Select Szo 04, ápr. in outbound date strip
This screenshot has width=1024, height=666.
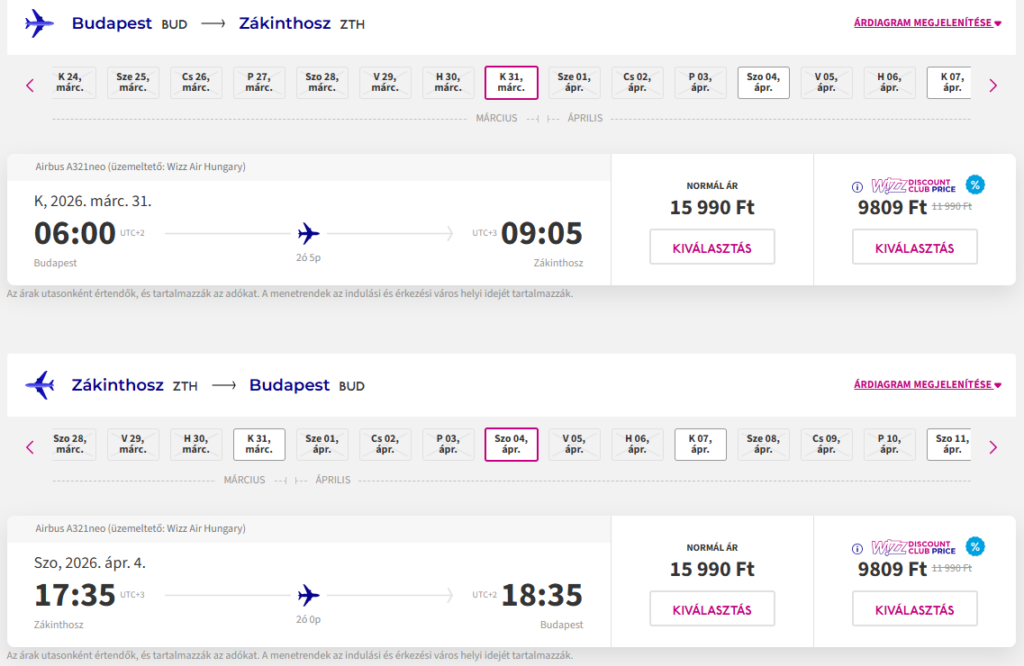click(763, 82)
